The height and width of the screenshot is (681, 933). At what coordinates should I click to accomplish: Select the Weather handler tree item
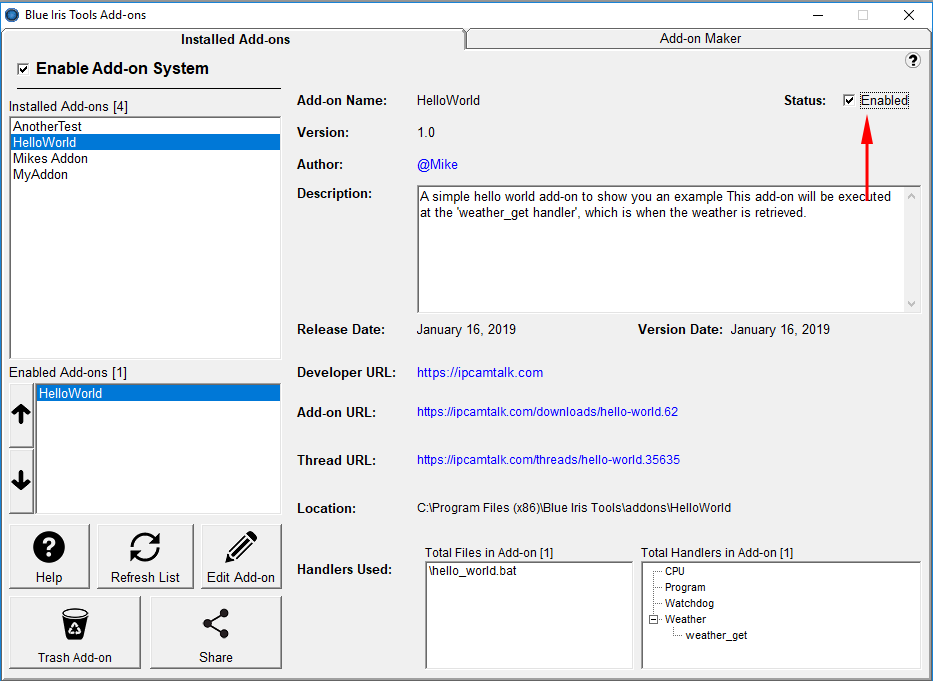[x=685, y=620]
